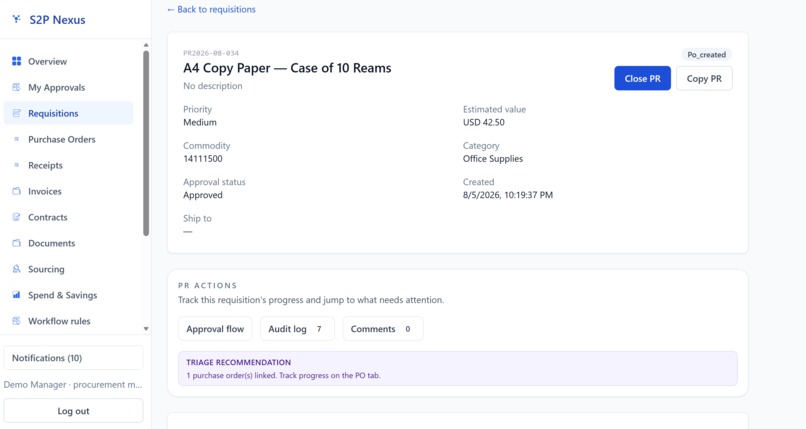
Task: Open Purchase Orders page
Action: [68, 139]
